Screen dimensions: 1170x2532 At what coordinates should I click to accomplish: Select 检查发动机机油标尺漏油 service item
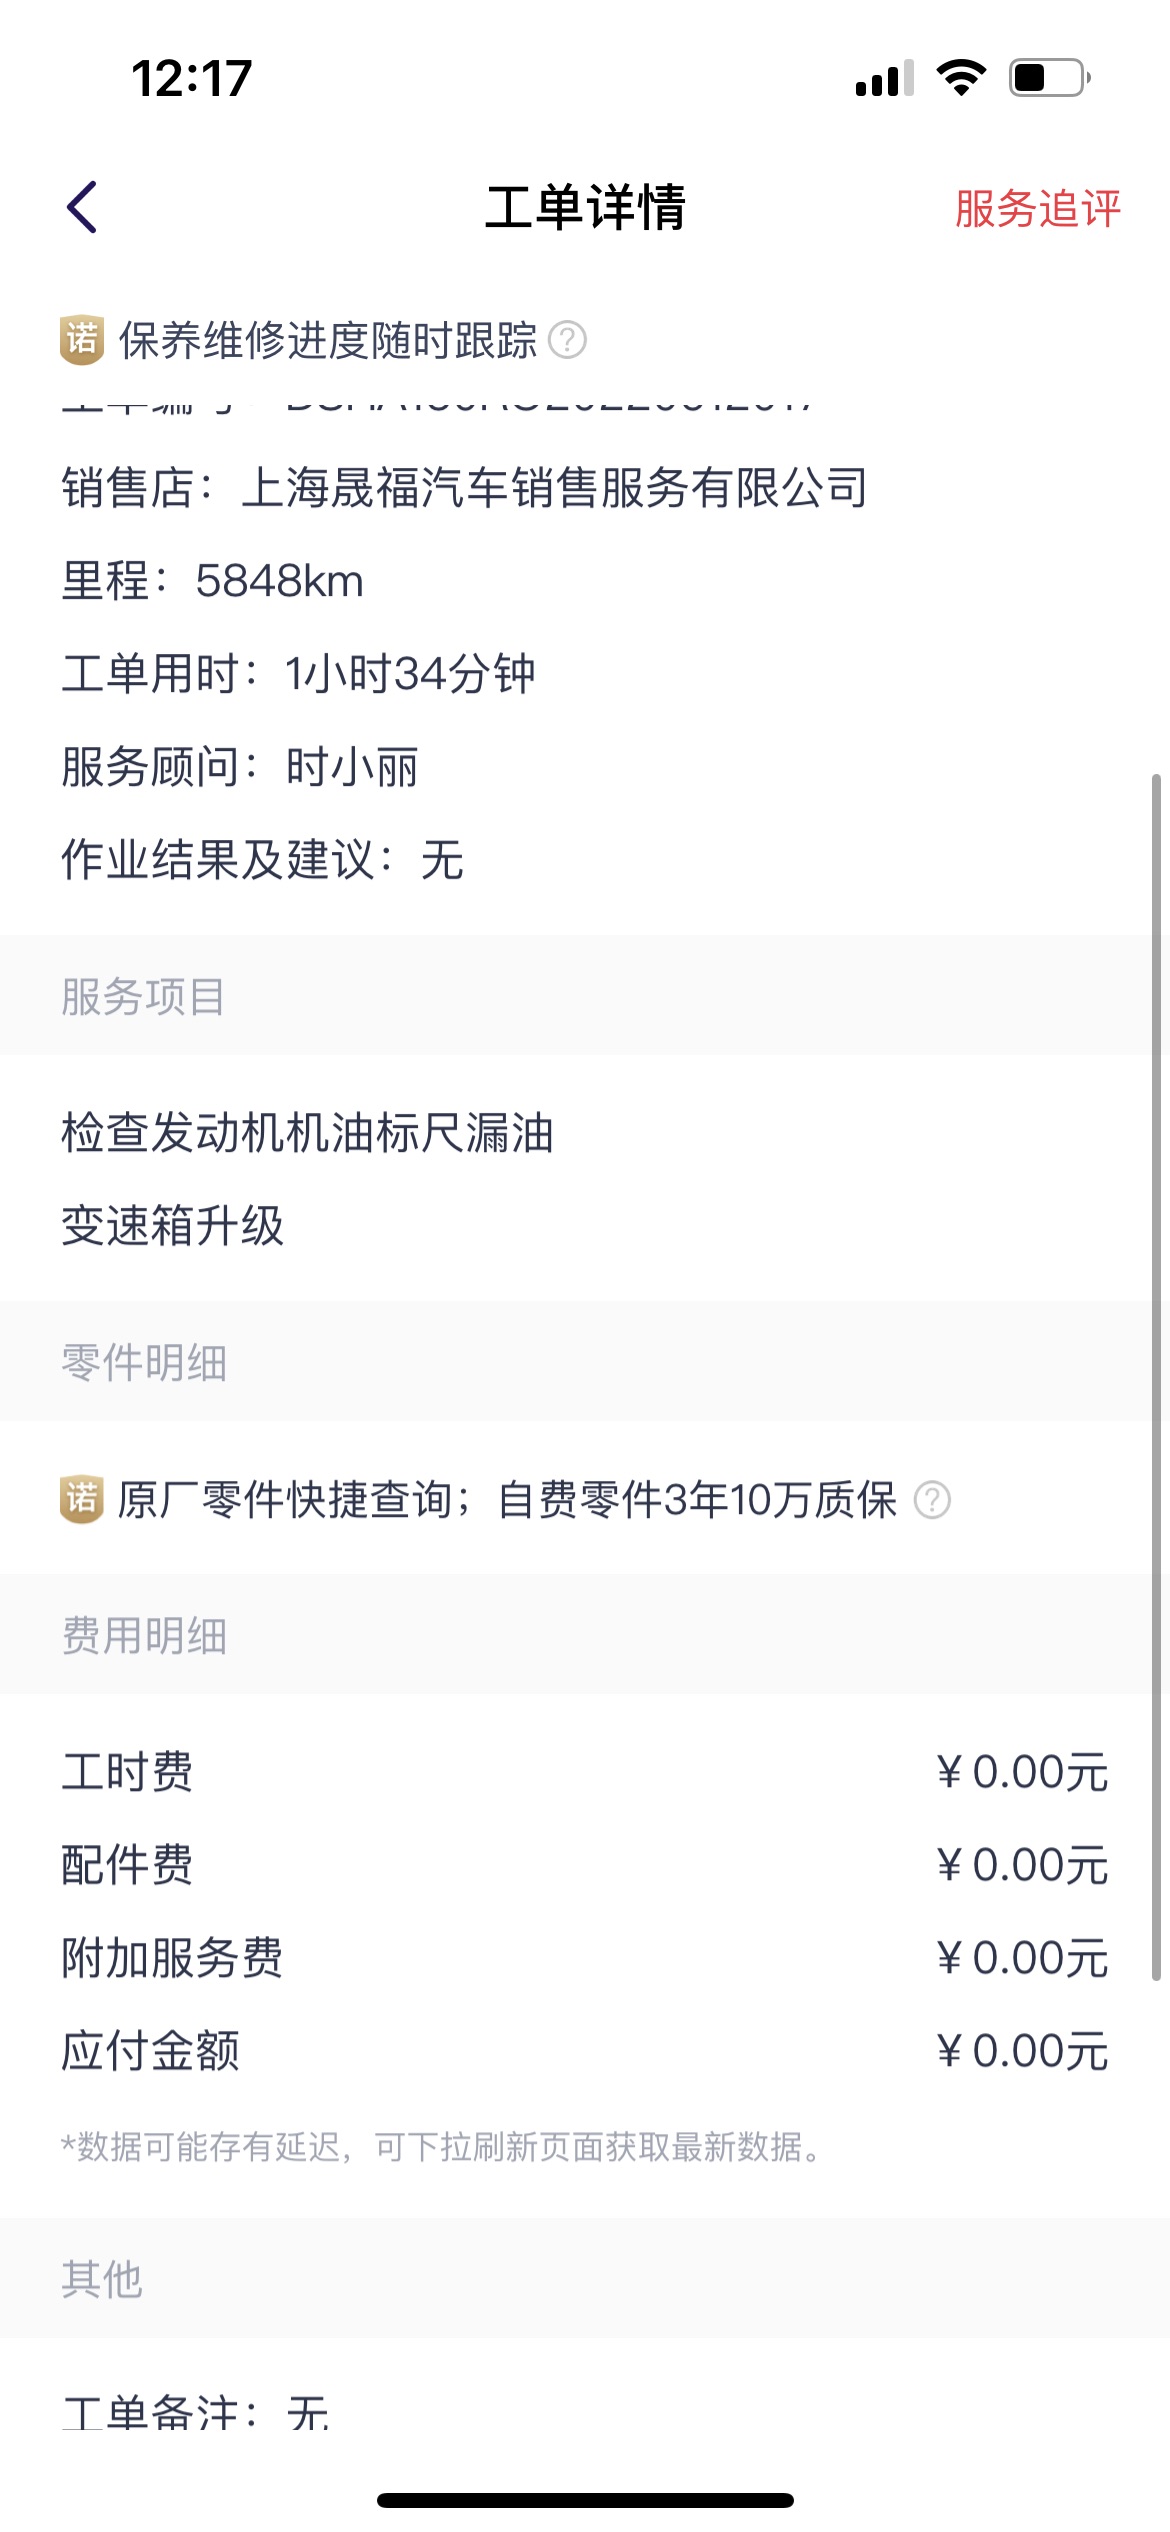[x=307, y=1133]
